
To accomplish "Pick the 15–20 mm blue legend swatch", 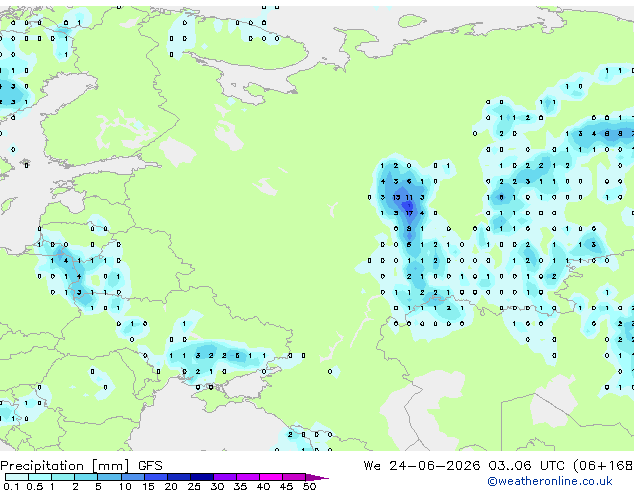I will pos(155,477).
